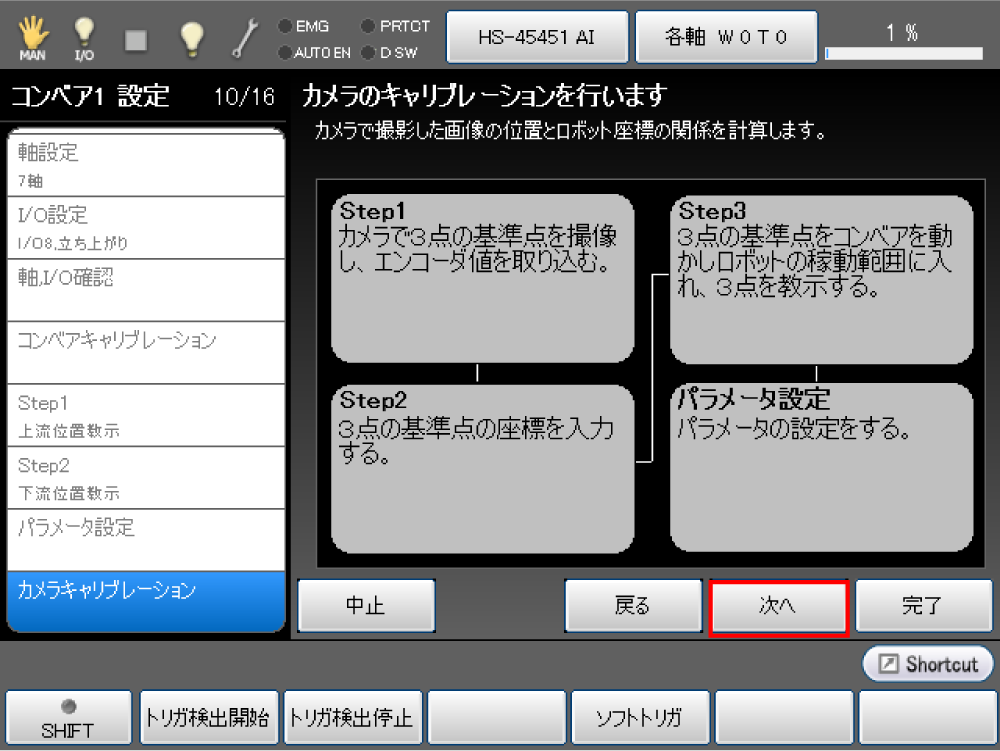Click the Step3 description box
The width and height of the screenshot is (1000, 751).
click(x=820, y=279)
